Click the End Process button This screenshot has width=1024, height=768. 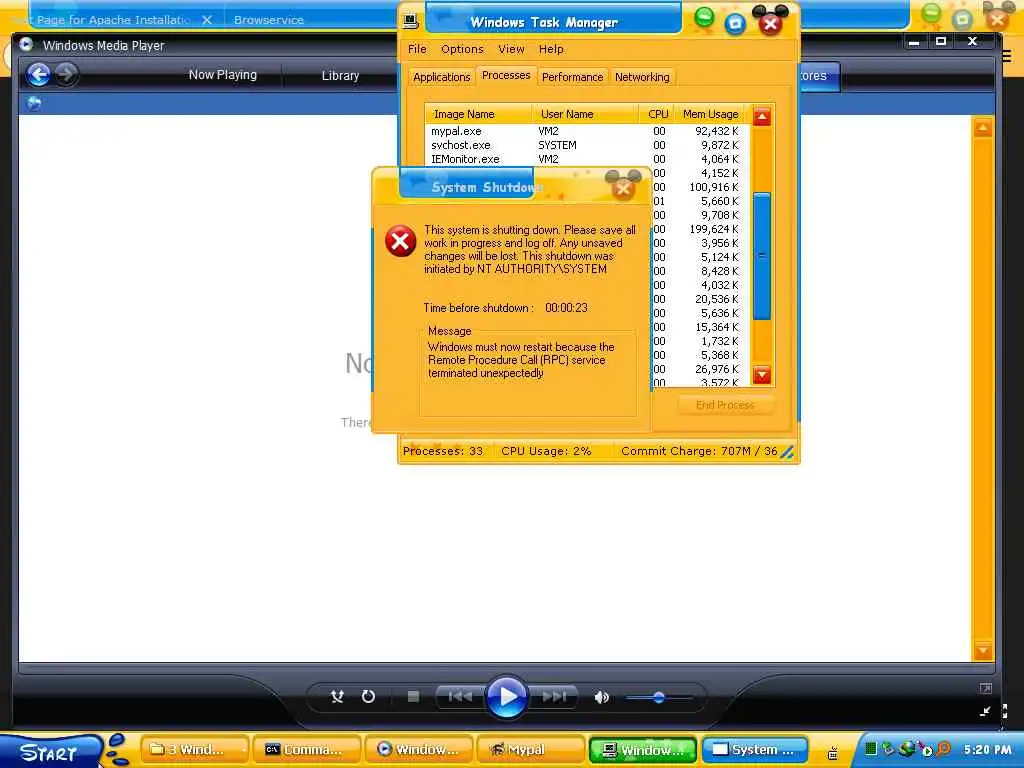click(725, 405)
